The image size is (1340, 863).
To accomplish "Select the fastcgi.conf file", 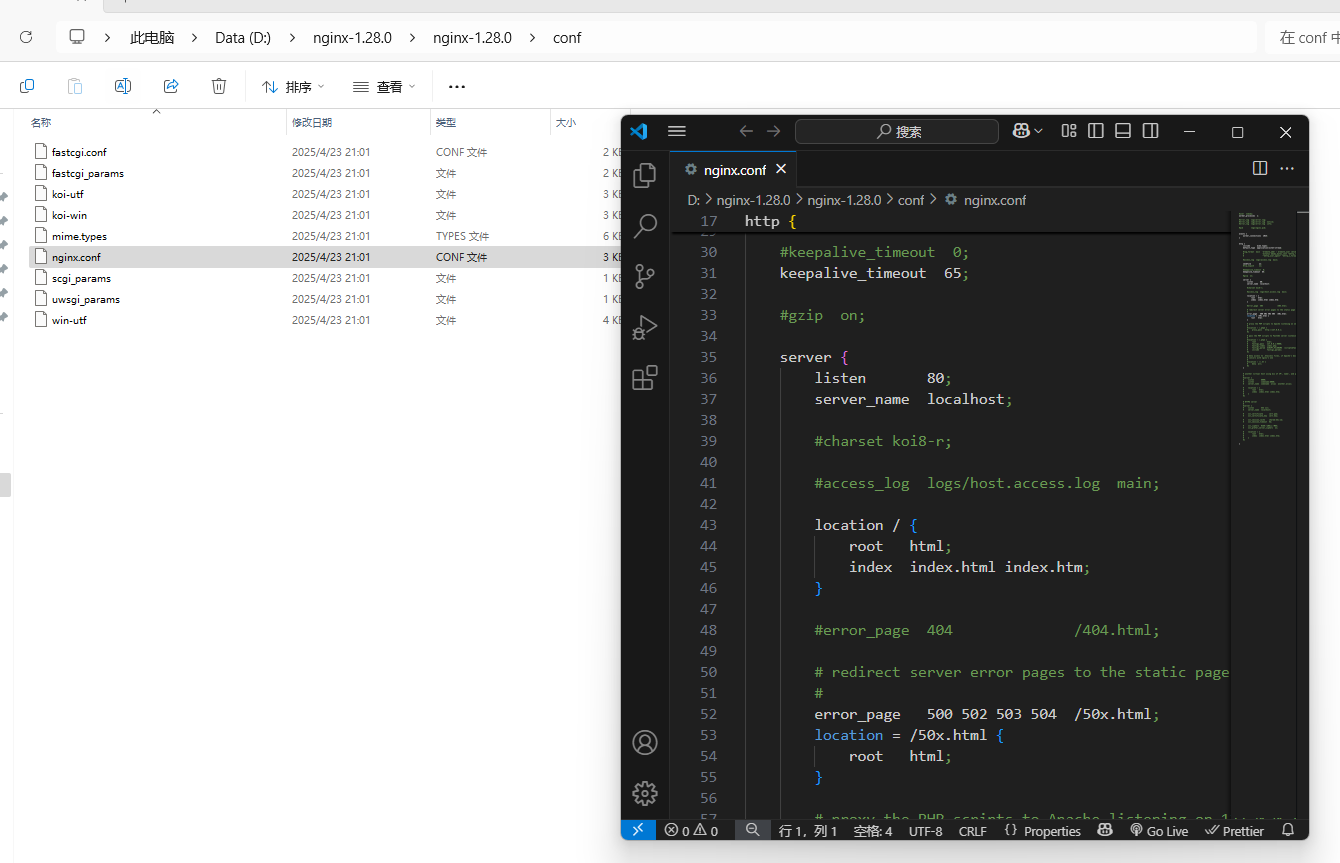I will pyautogui.click(x=79, y=152).
